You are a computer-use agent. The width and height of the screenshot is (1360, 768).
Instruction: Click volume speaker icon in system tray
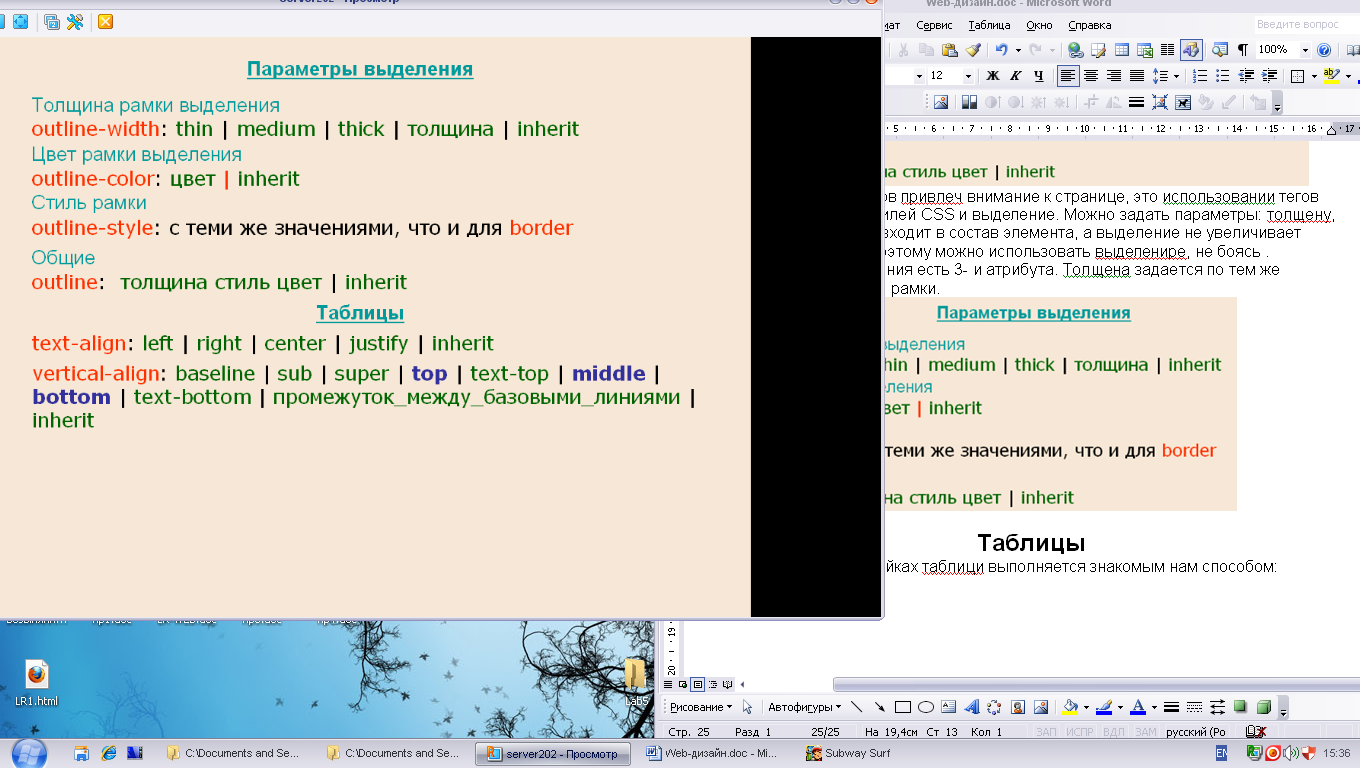pos(1292,753)
